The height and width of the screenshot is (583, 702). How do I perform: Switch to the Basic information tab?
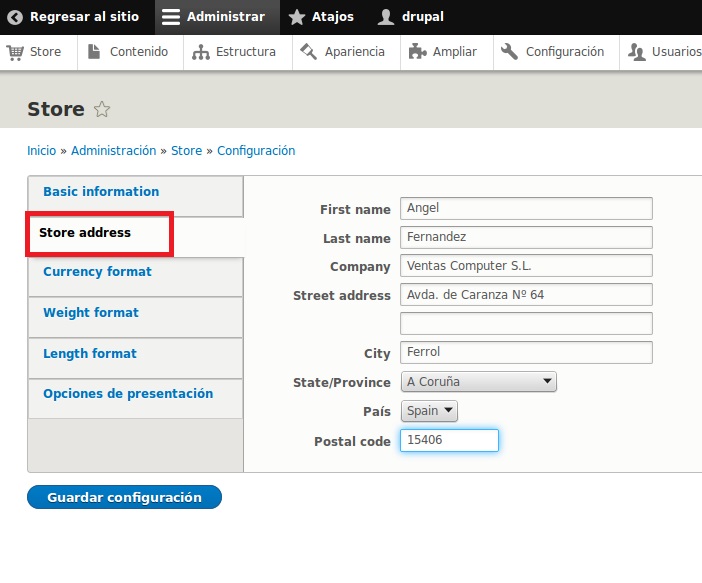[x=101, y=192]
